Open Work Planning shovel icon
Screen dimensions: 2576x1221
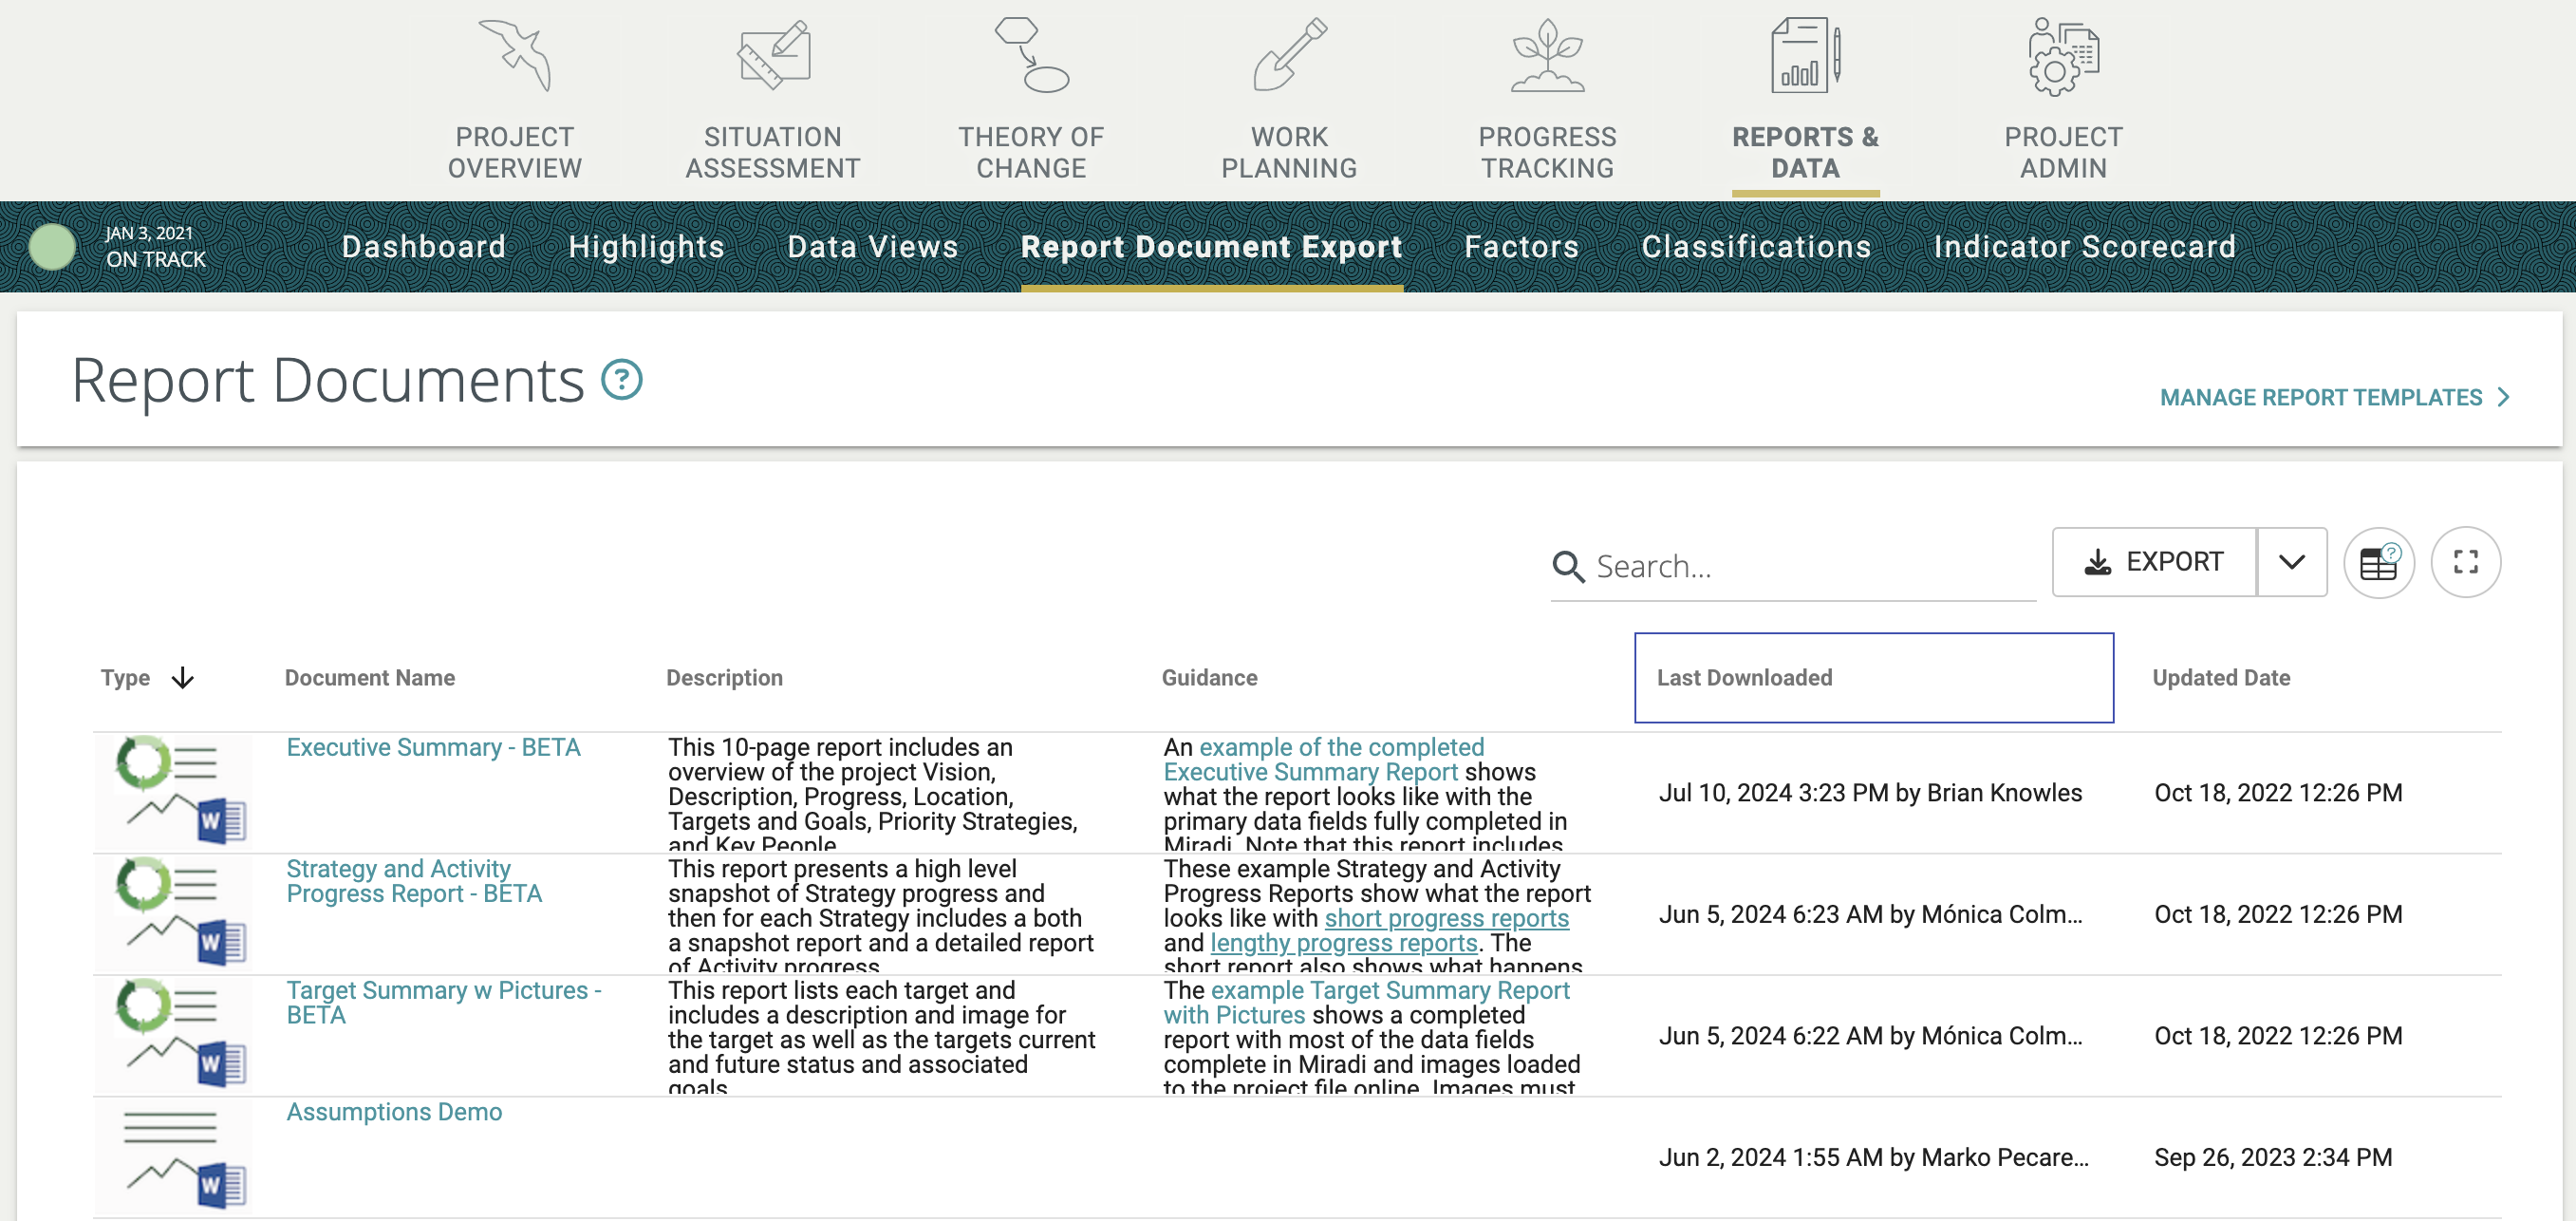(x=1289, y=56)
